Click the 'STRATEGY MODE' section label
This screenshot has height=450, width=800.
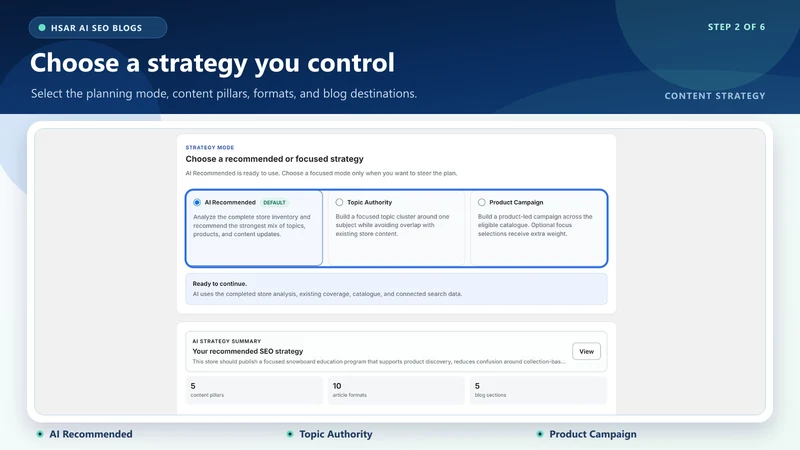coord(210,147)
